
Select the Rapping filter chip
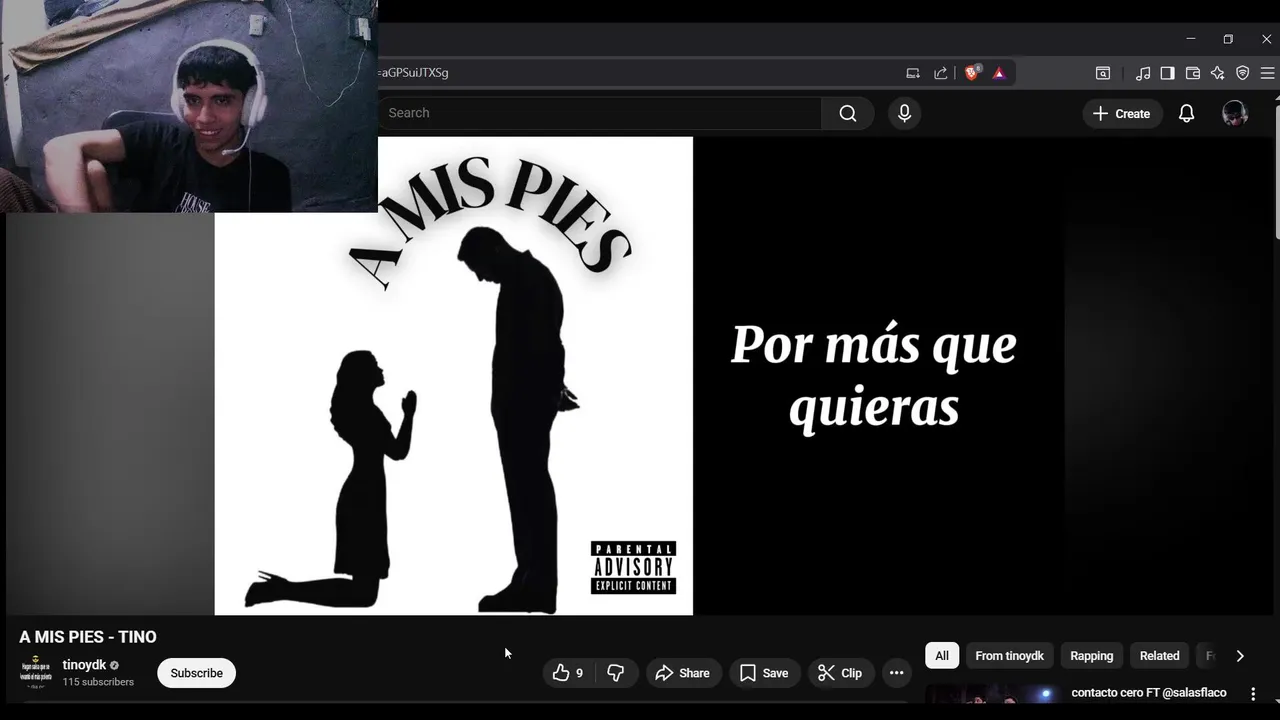pos(1091,656)
